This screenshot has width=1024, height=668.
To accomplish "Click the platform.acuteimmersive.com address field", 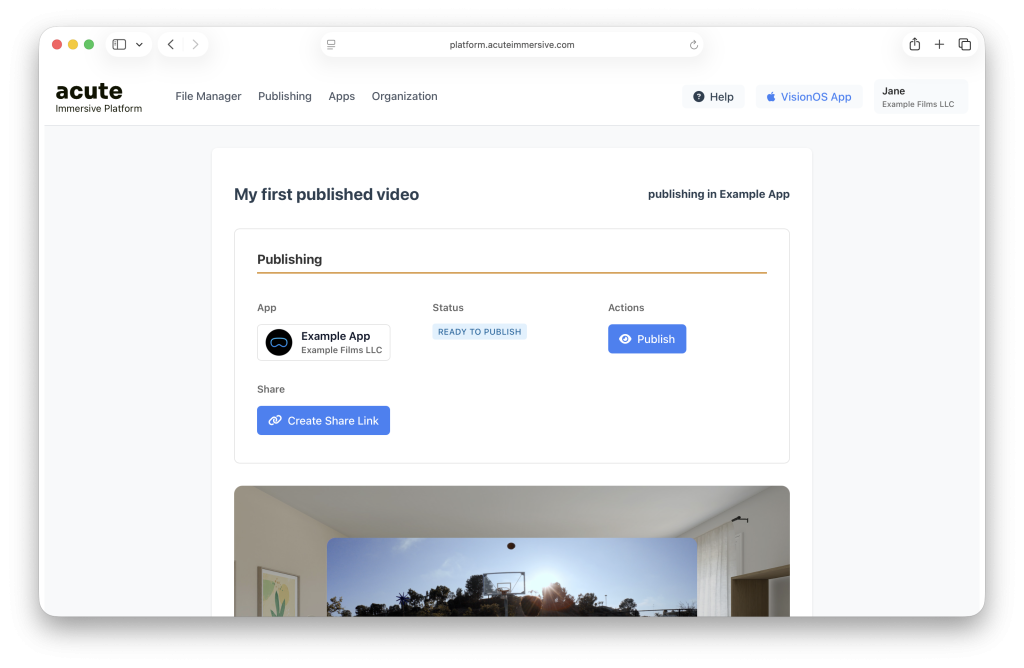I will pos(512,45).
